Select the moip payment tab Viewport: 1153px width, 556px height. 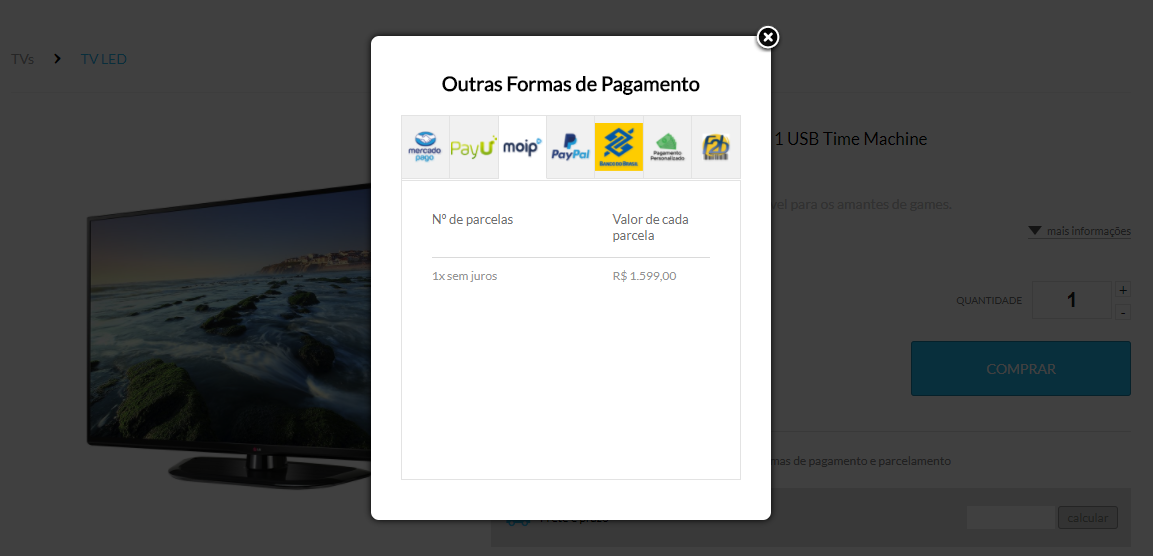522,147
